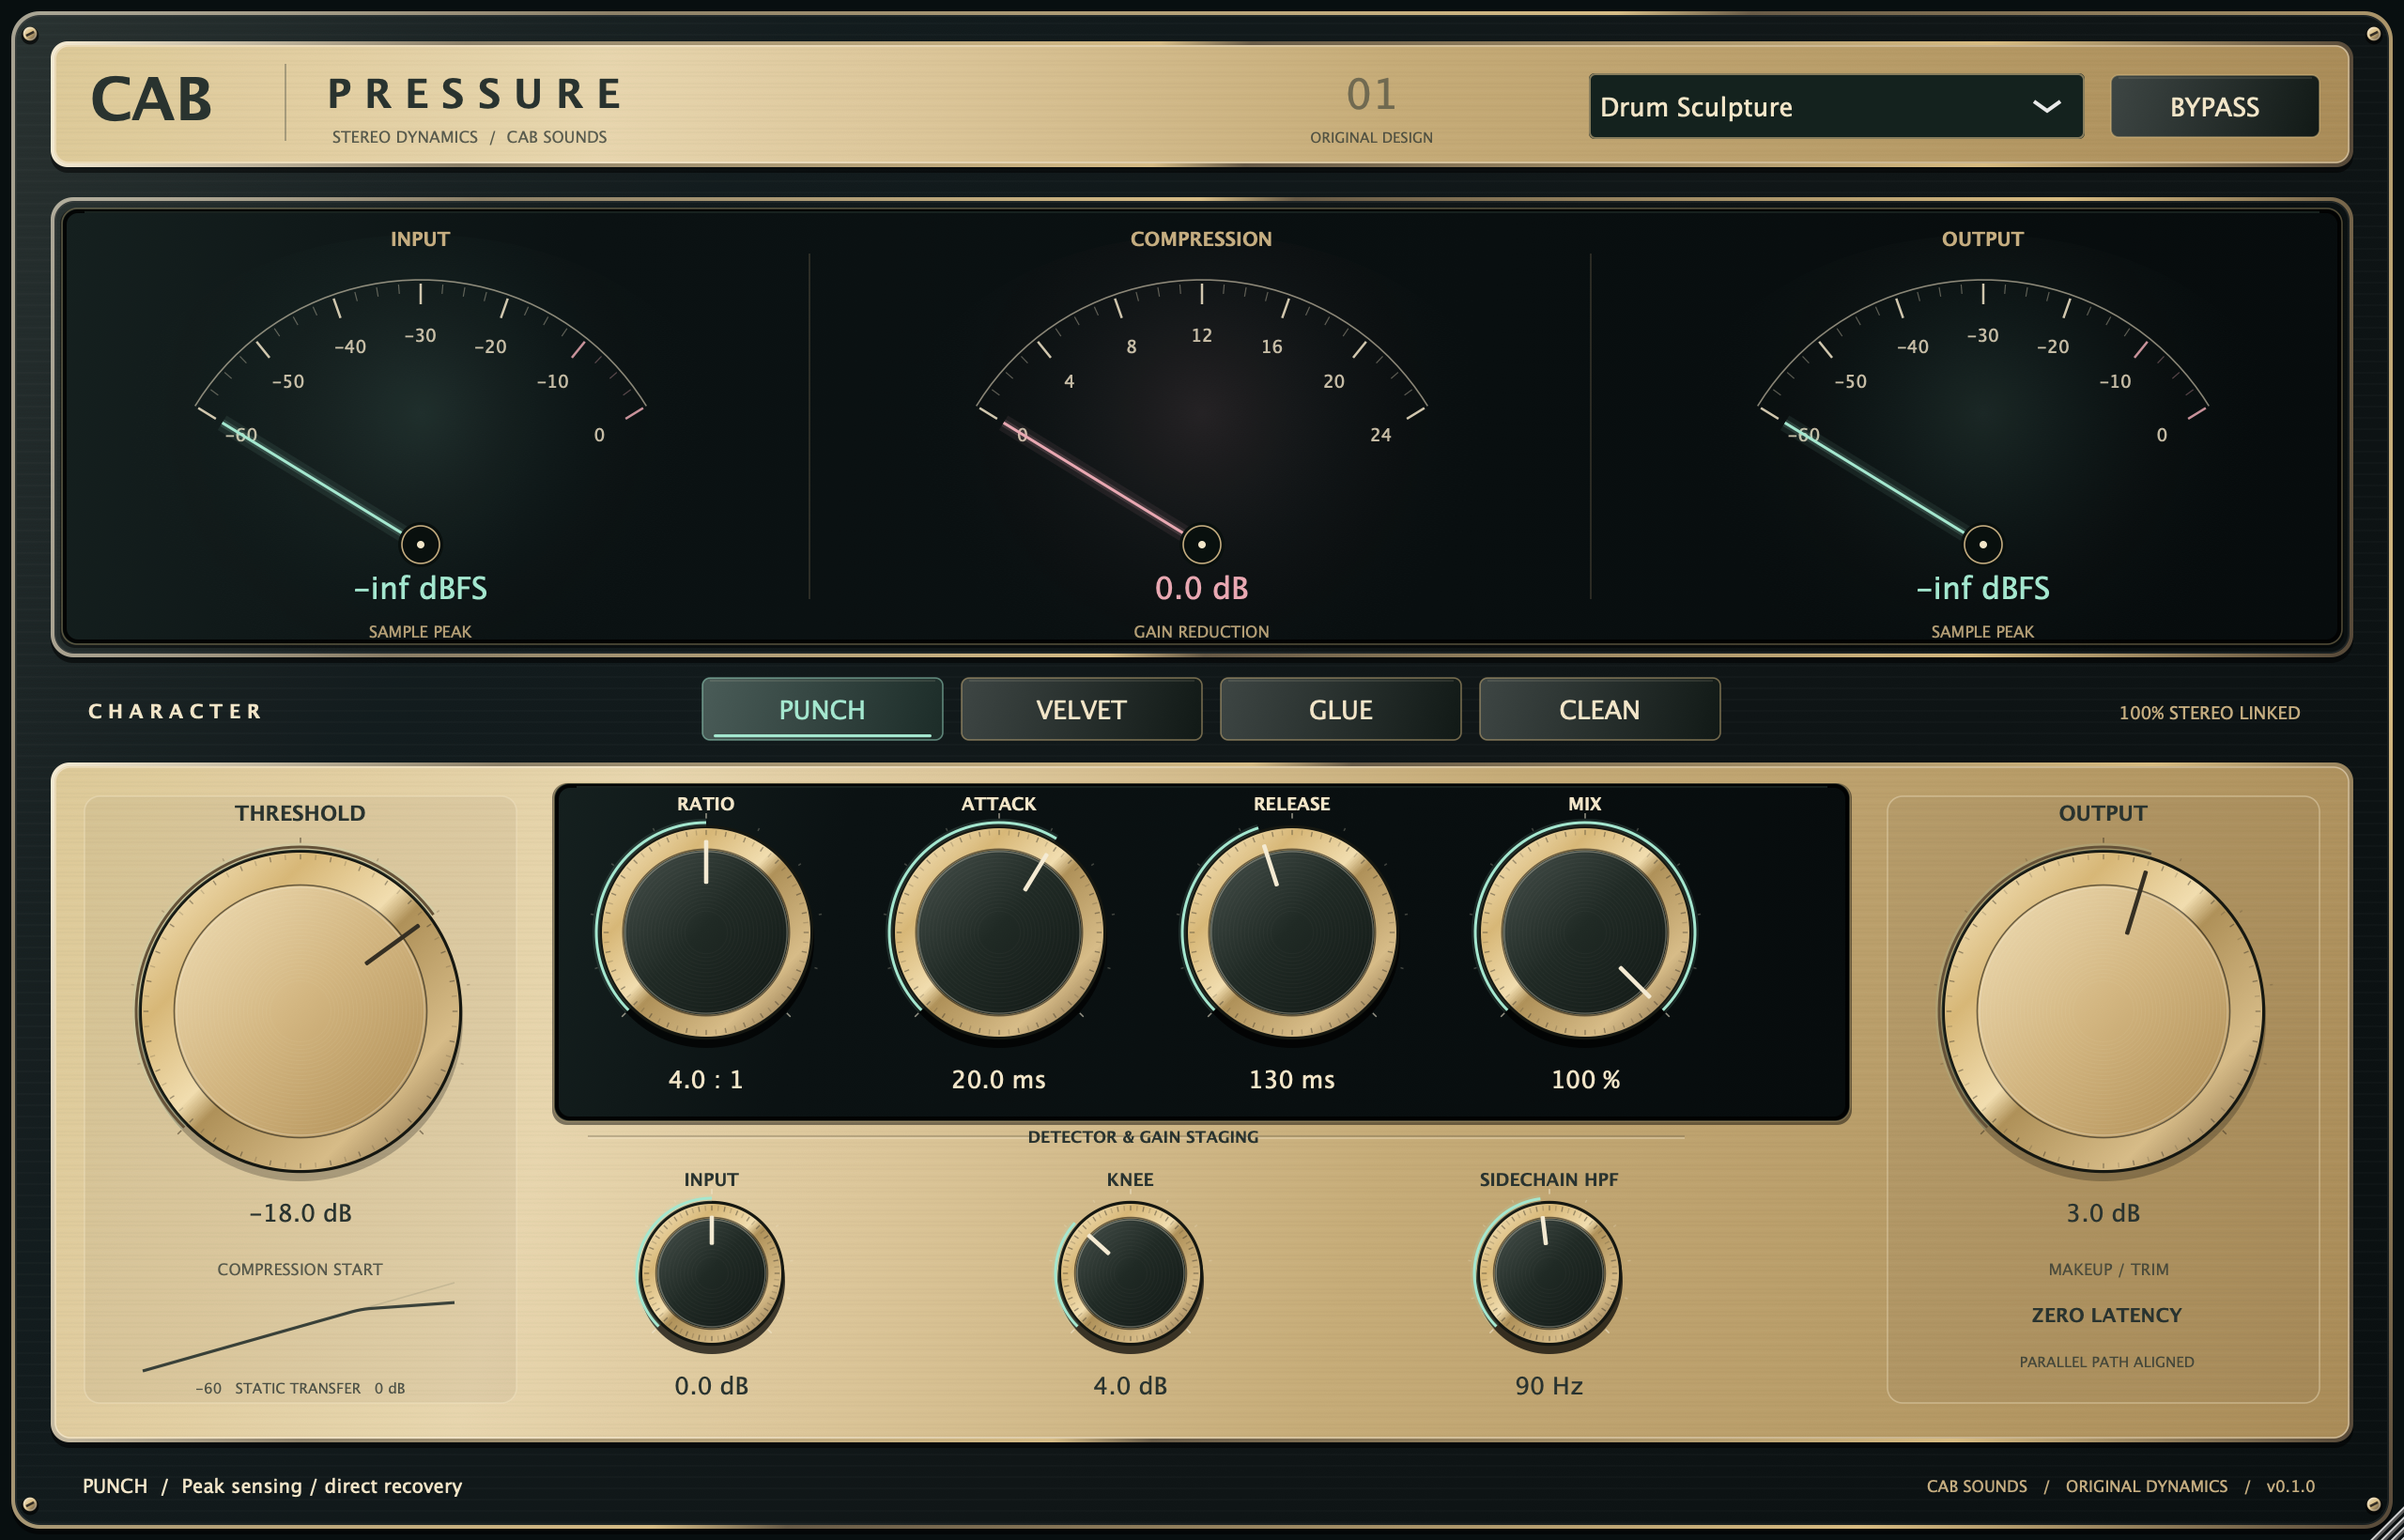Click the v0.1.0 version text
Image resolution: width=2404 pixels, height=1540 pixels.
pyautogui.click(x=2290, y=1486)
